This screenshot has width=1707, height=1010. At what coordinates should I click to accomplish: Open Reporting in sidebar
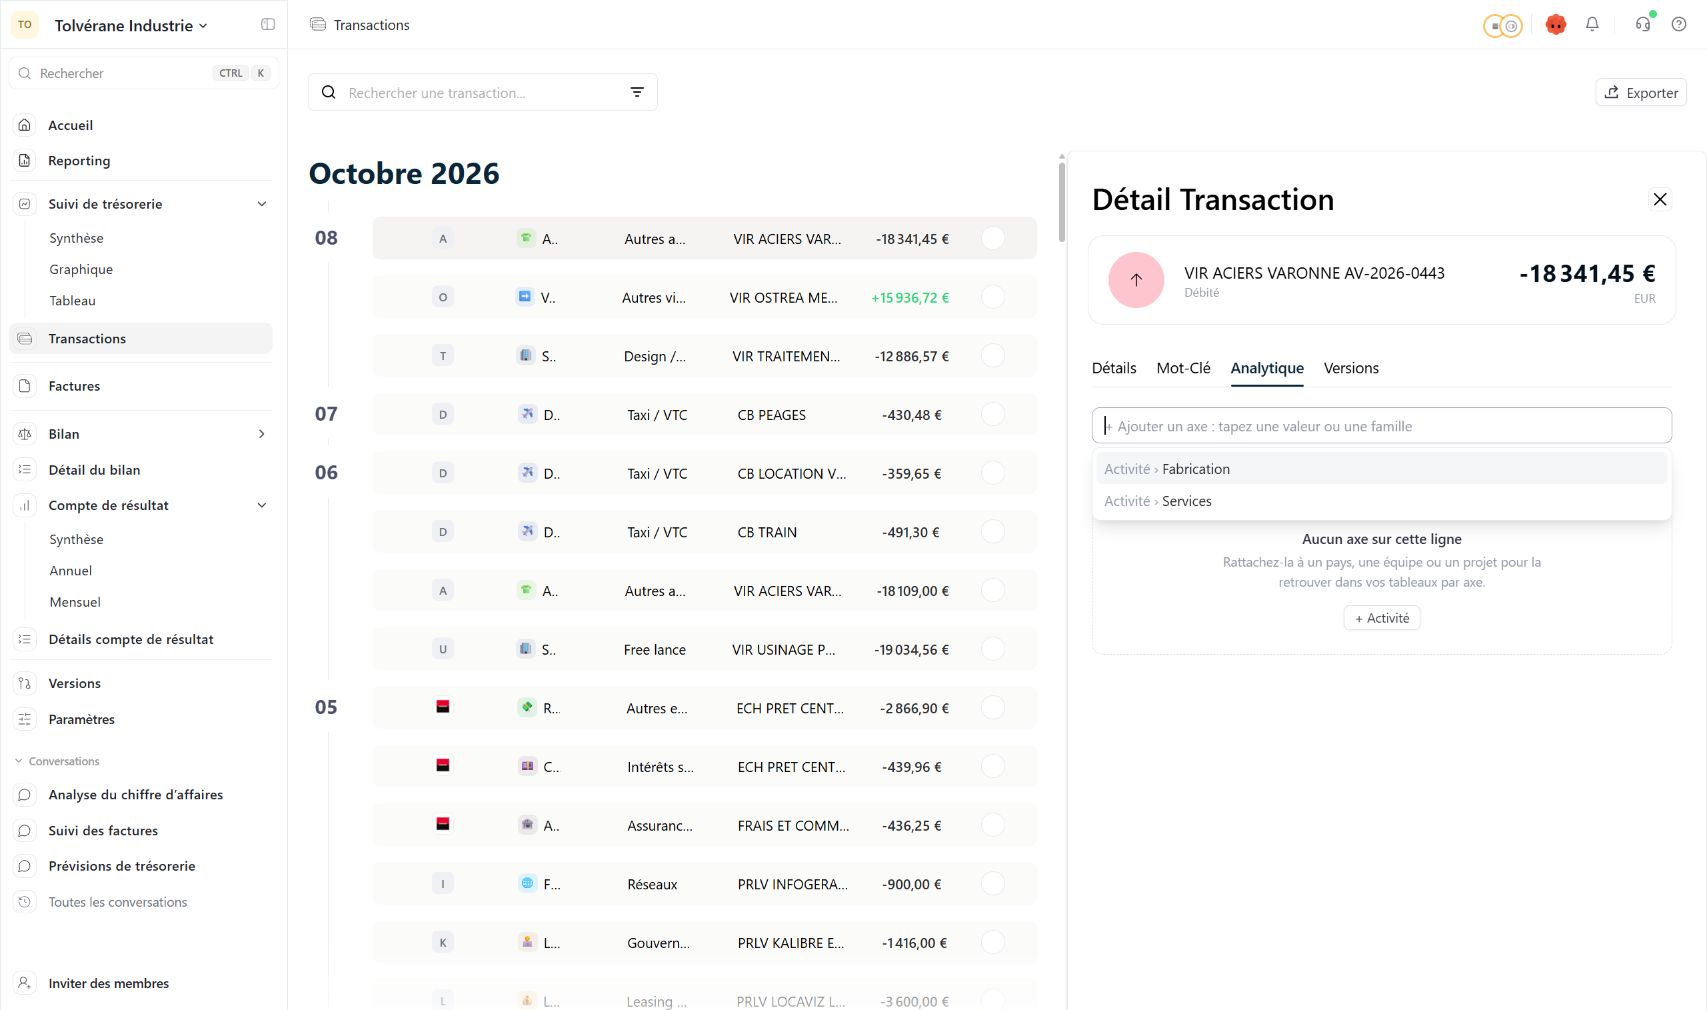141,161
